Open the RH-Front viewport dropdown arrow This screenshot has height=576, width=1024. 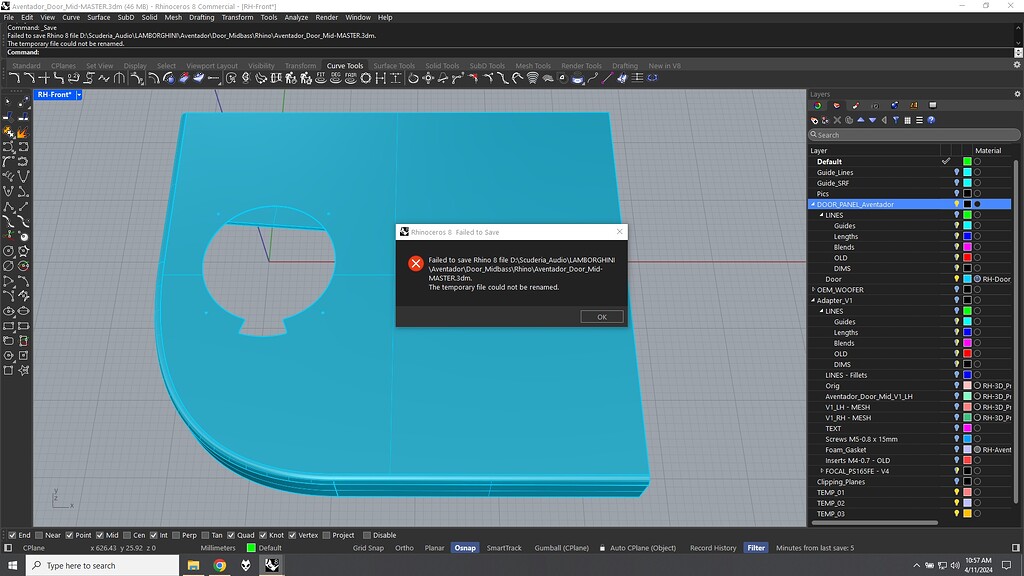[x=79, y=95]
